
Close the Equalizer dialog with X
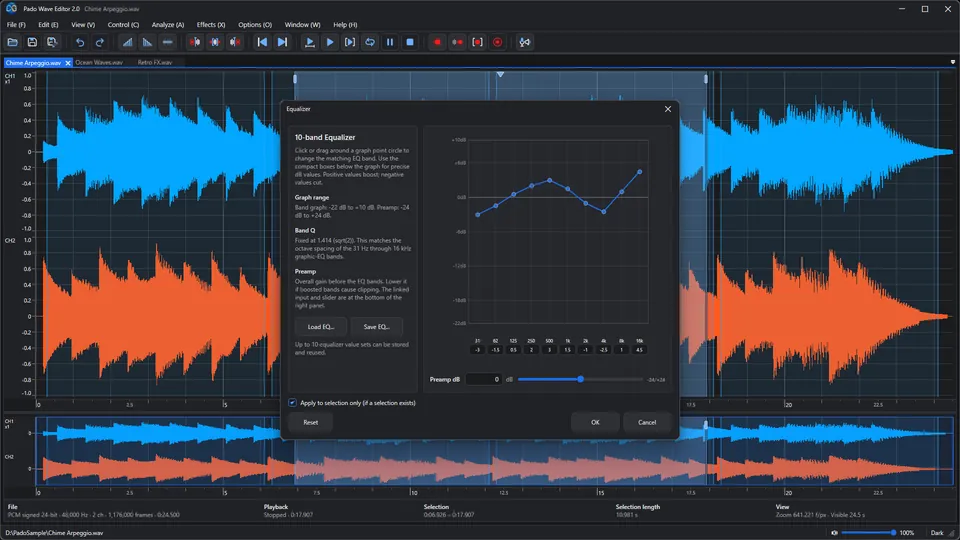668,109
